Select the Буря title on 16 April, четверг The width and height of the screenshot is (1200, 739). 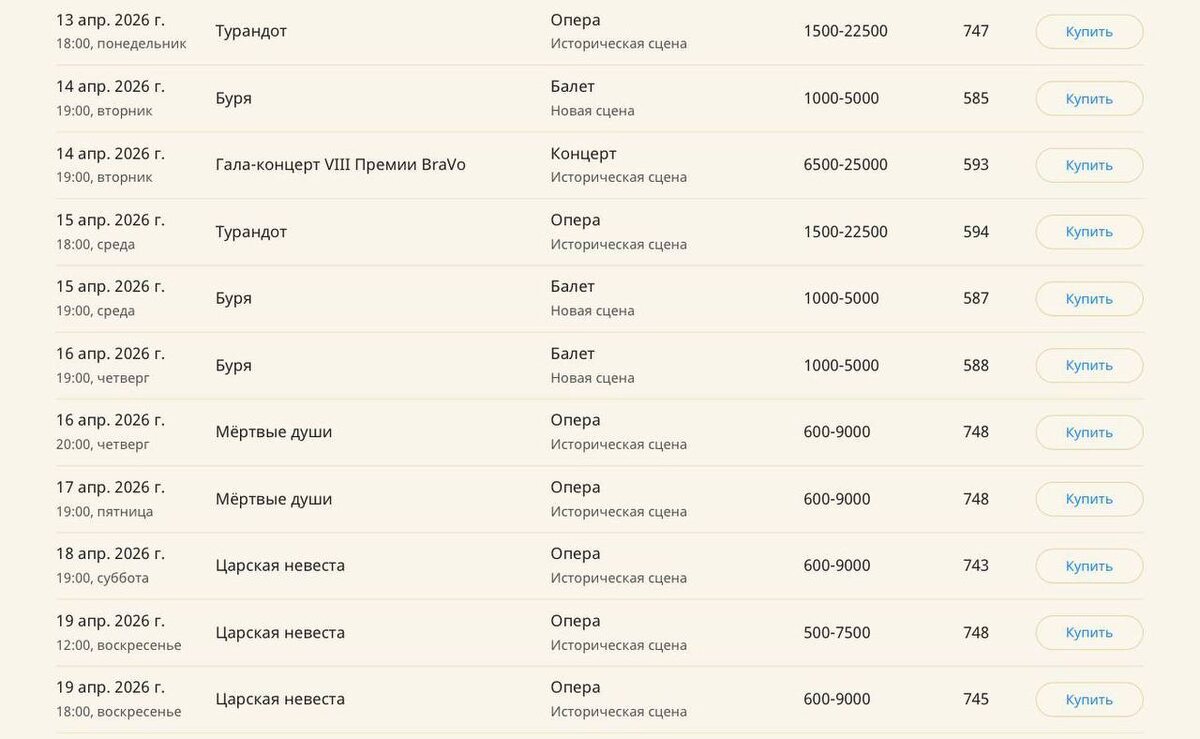click(x=233, y=365)
